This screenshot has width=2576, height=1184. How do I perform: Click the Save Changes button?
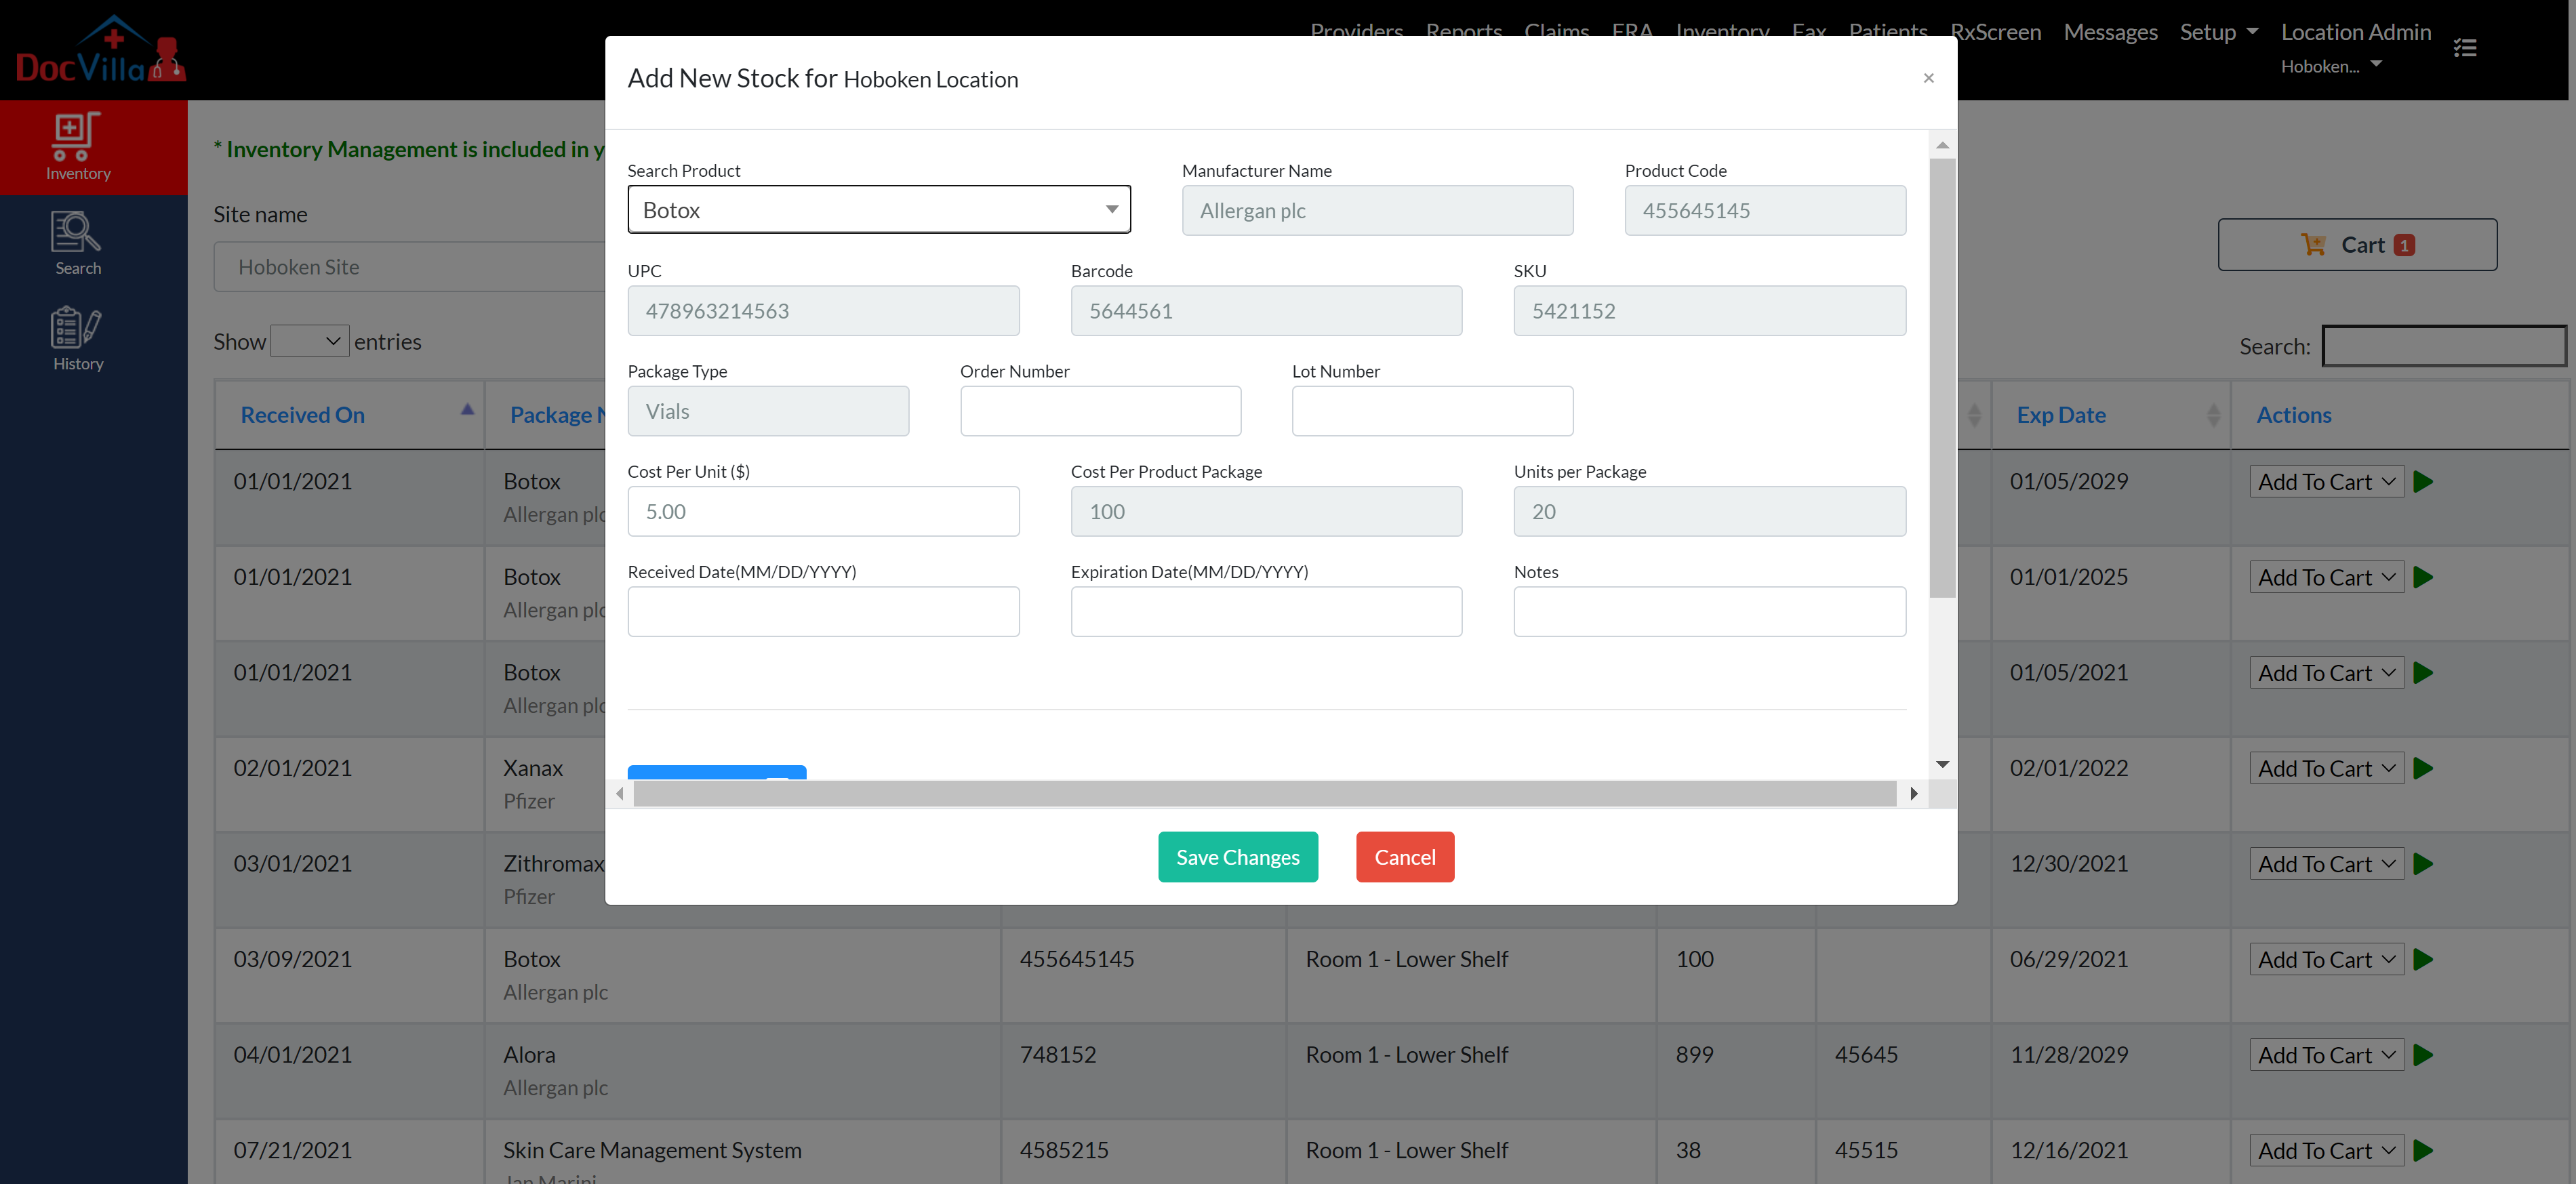[1237, 857]
